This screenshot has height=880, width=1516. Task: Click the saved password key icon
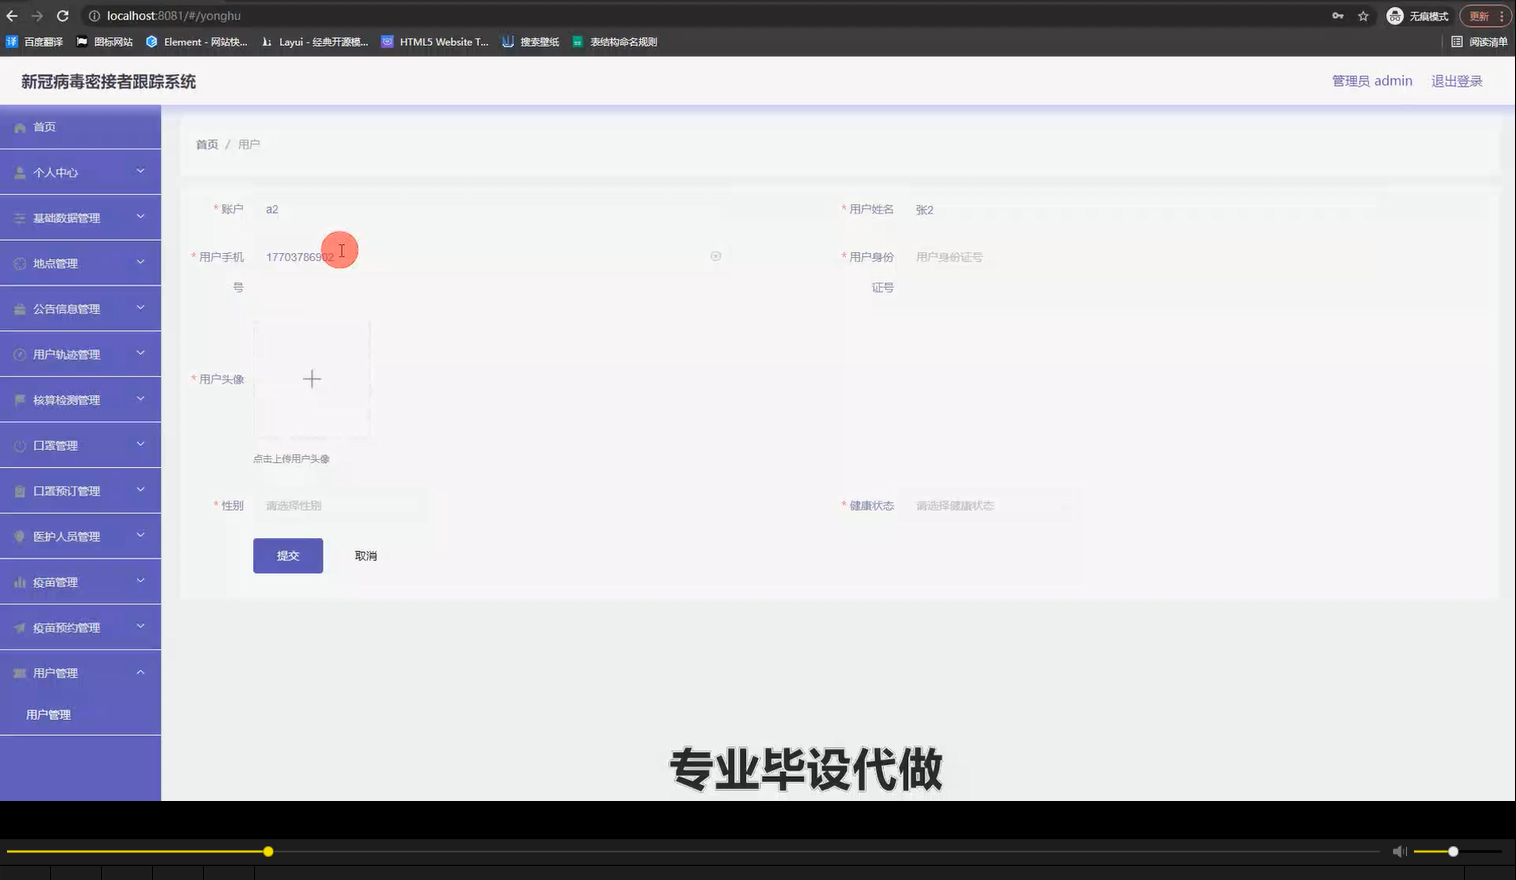[1338, 16]
